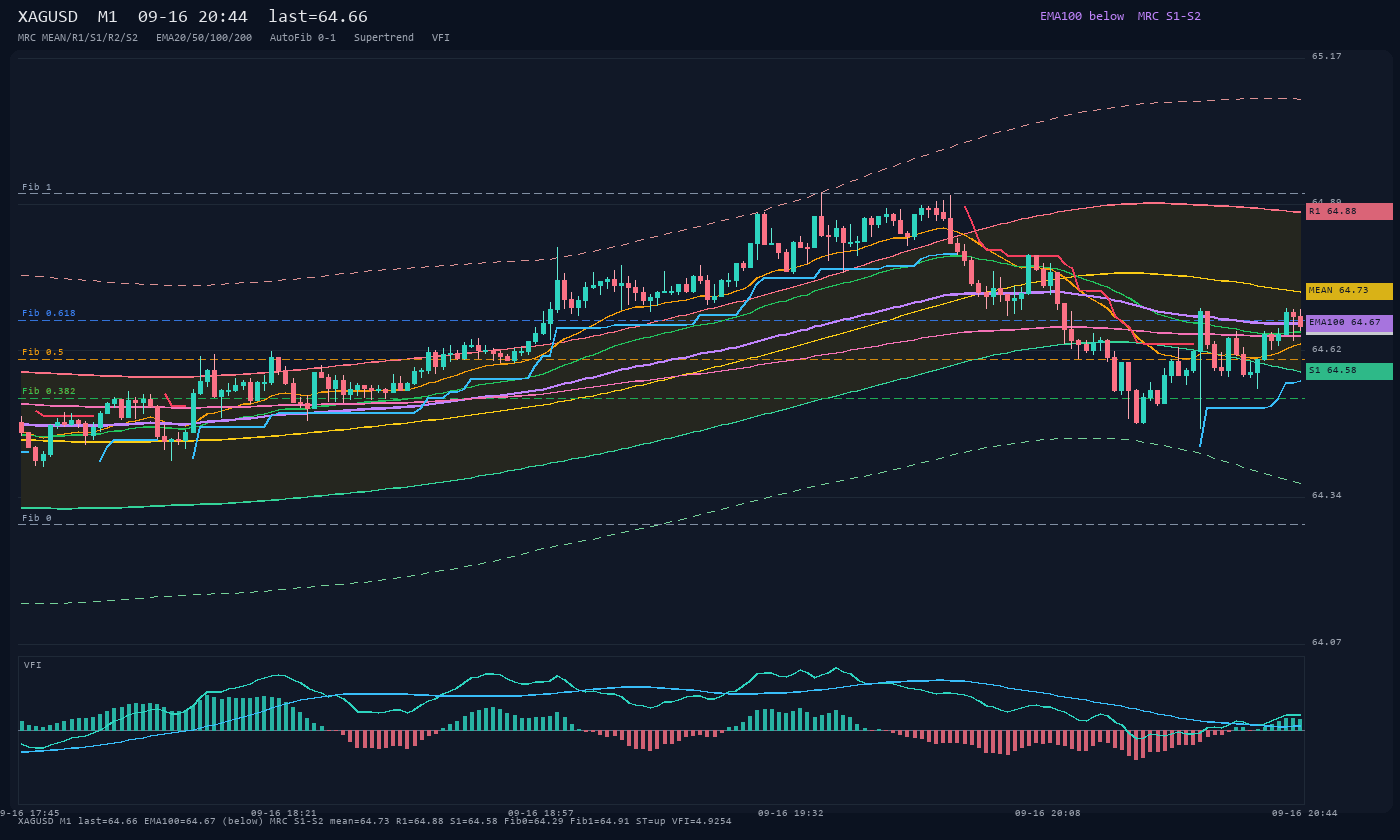Click the 09-16 19:32 time axis label

791,813
